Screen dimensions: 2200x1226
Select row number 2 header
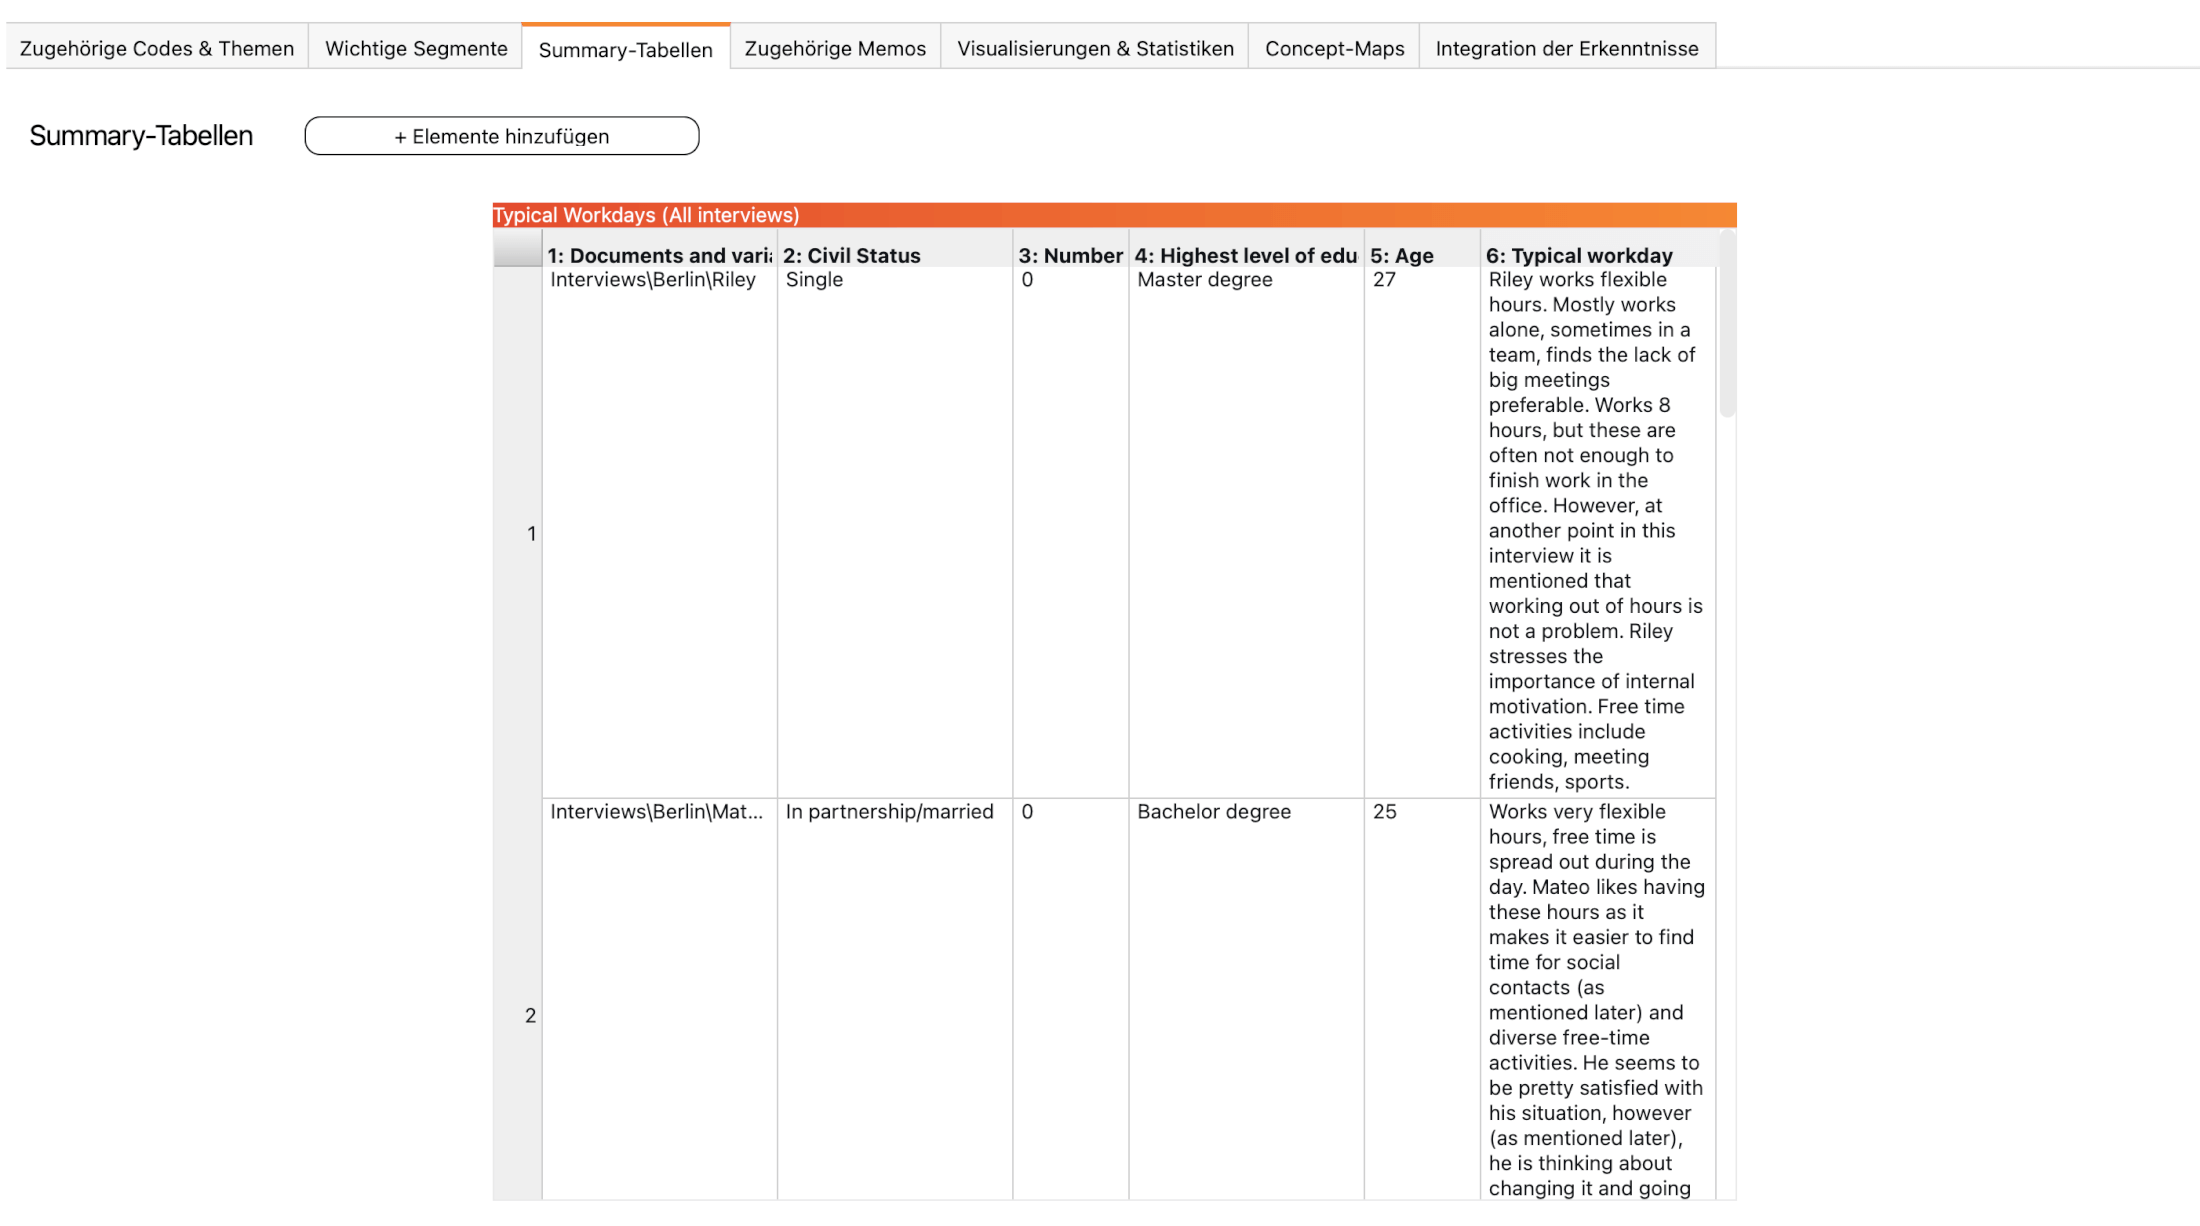point(518,1000)
